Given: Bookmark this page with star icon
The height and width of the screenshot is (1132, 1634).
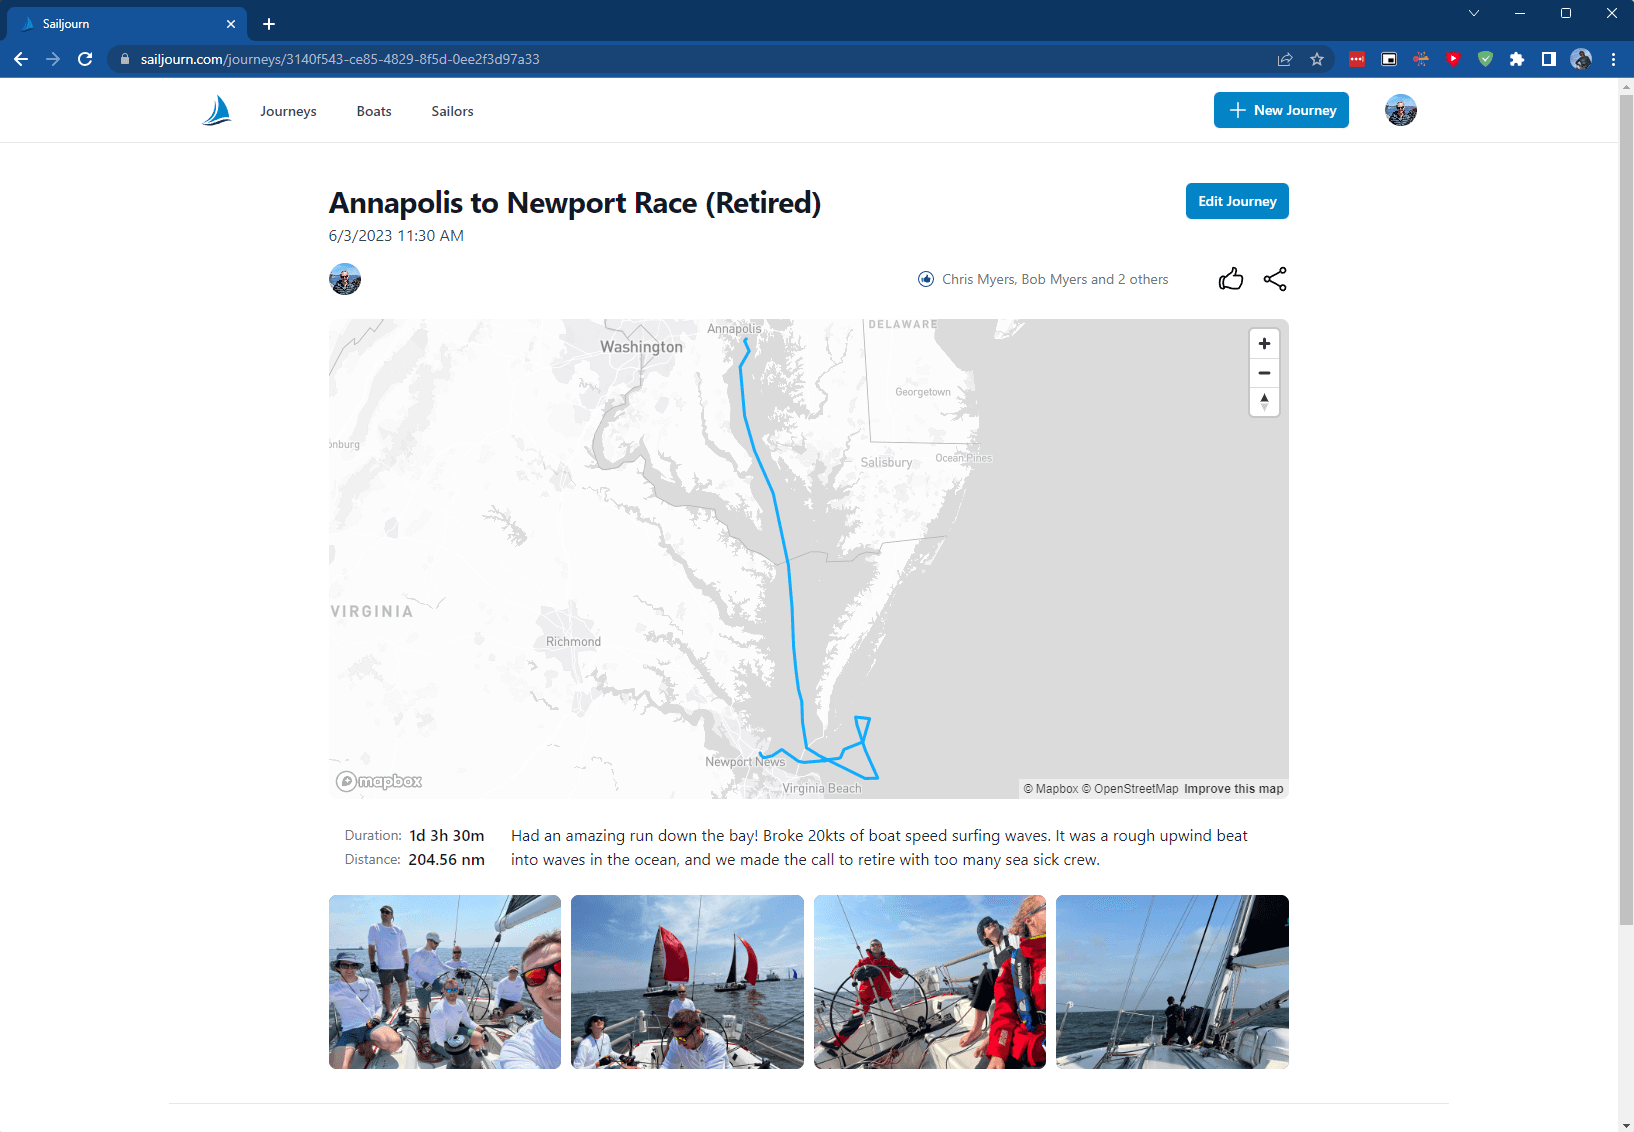Looking at the screenshot, I should tap(1317, 59).
